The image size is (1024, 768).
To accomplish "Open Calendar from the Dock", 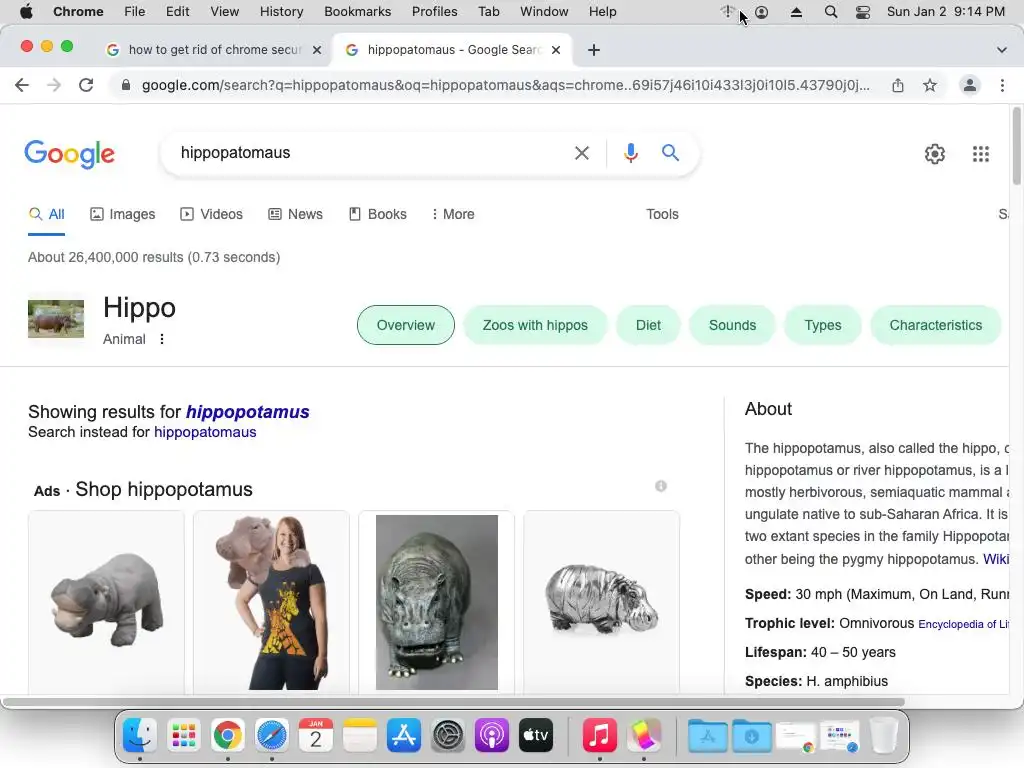I will click(316, 735).
